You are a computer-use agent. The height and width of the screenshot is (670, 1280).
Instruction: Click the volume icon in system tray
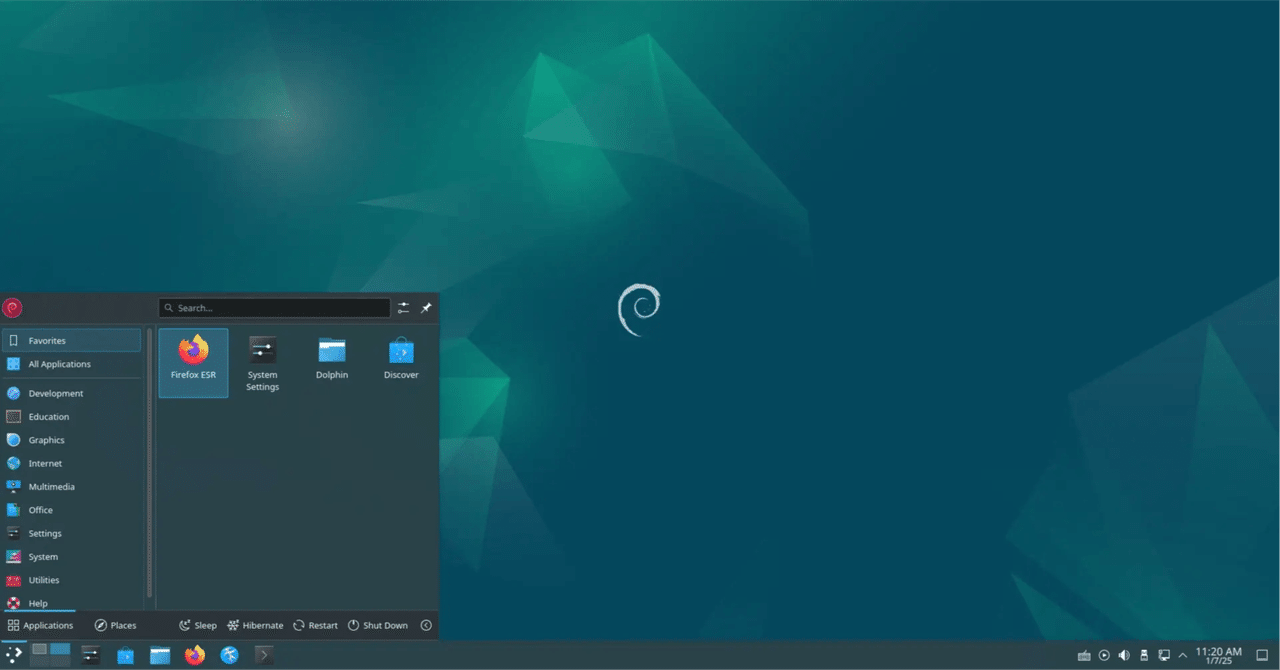pyautogui.click(x=1123, y=655)
